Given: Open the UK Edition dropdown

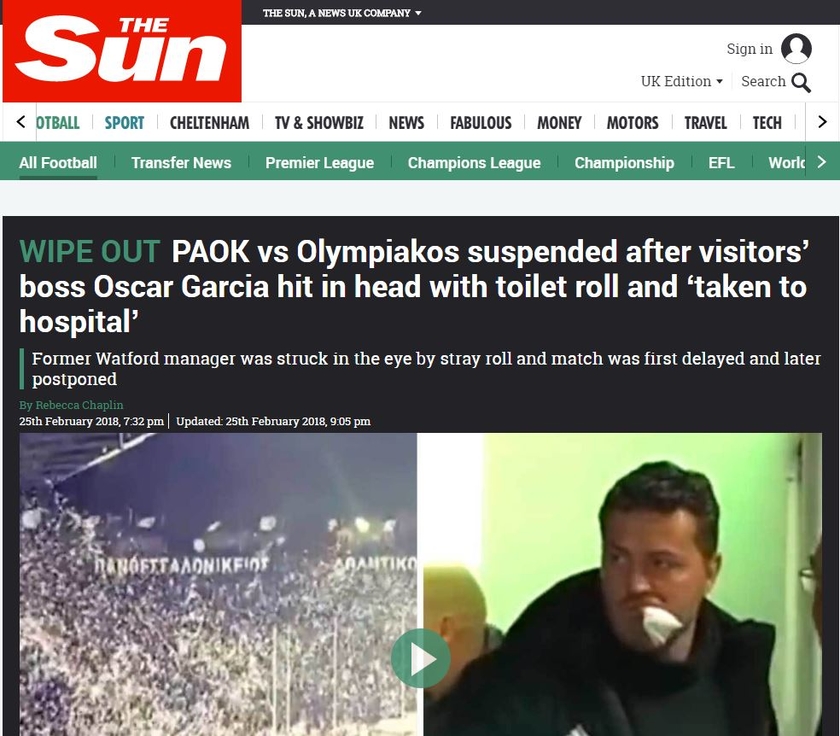Looking at the screenshot, I should point(681,81).
